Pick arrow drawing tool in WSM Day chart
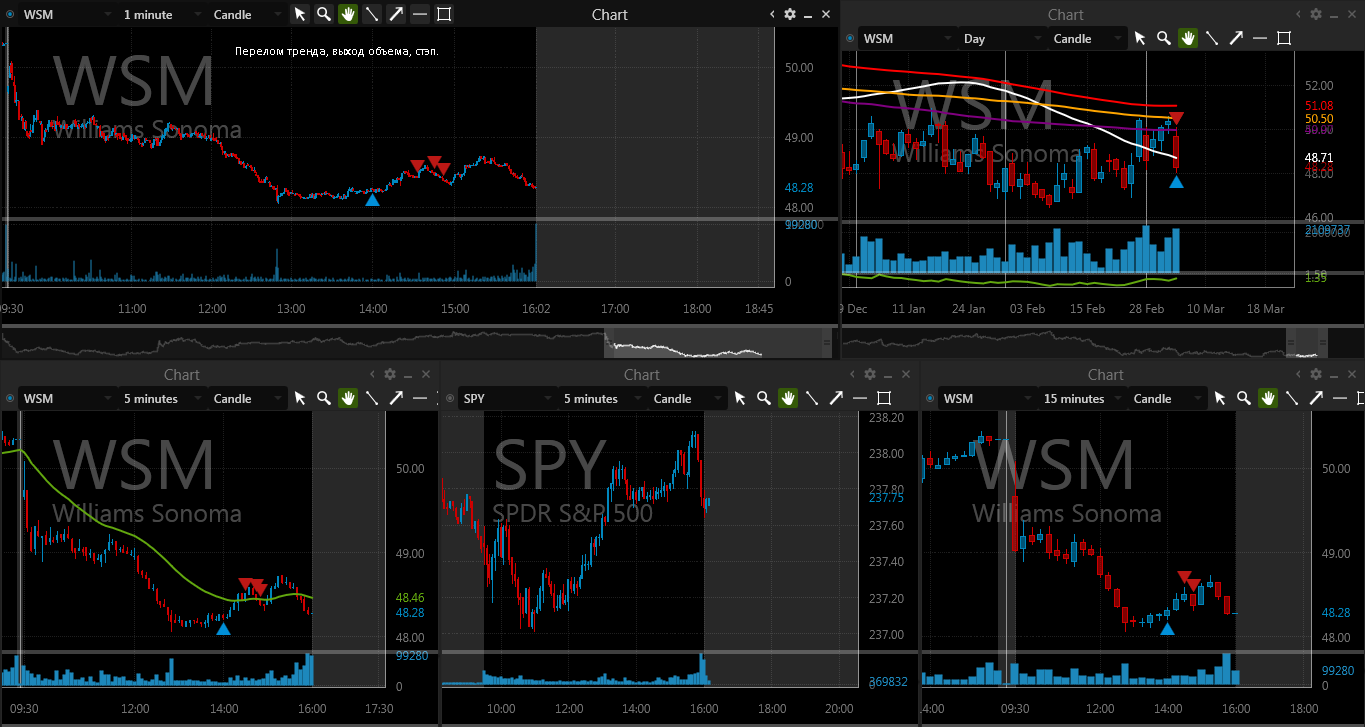The width and height of the screenshot is (1365, 727). (x=1236, y=38)
